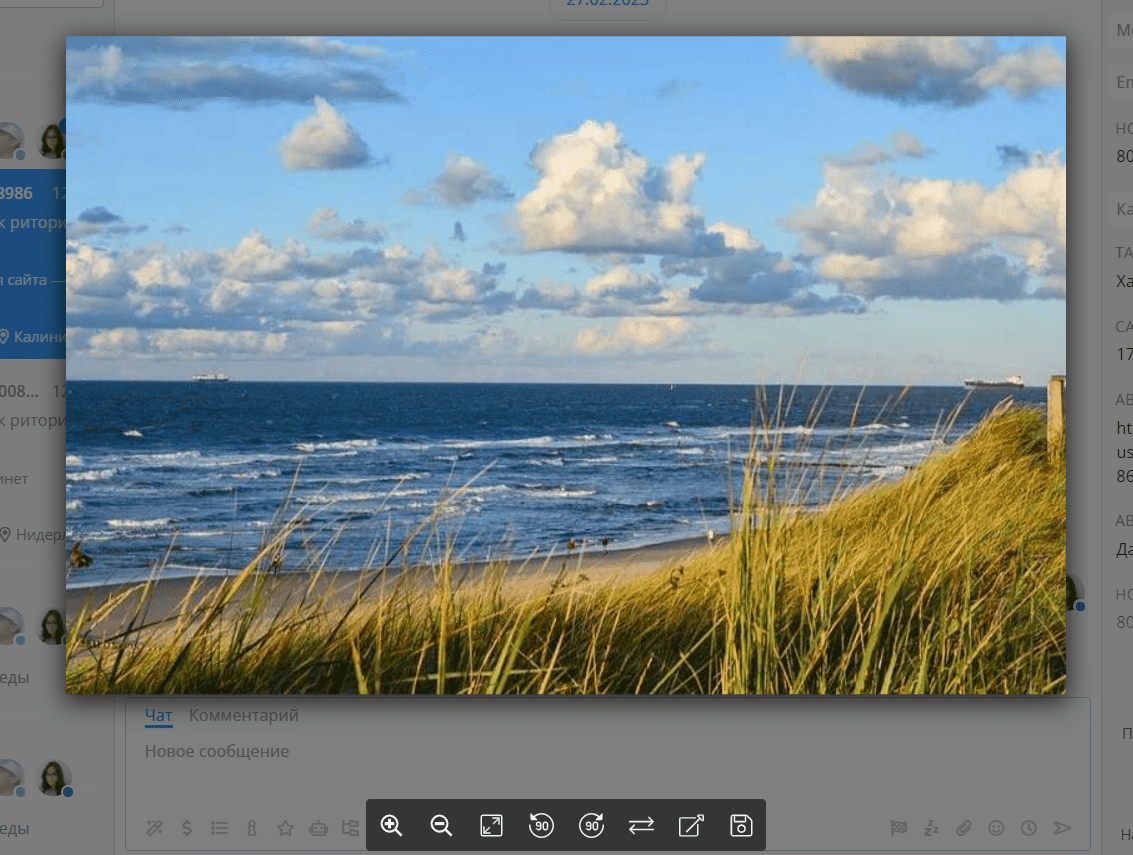Viewport: 1133px width, 855px height.
Task: Open the chatbot robot icon
Action: [318, 828]
